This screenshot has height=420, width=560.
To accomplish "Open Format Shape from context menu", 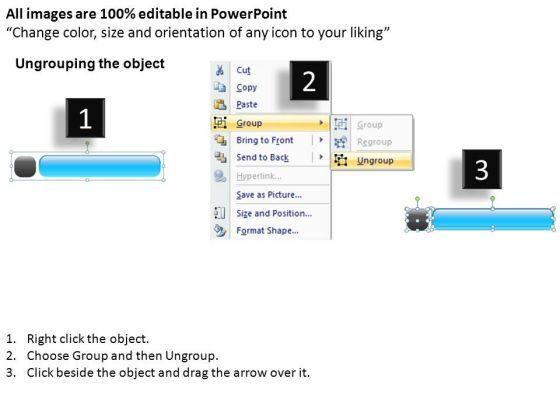I will [268, 230].
